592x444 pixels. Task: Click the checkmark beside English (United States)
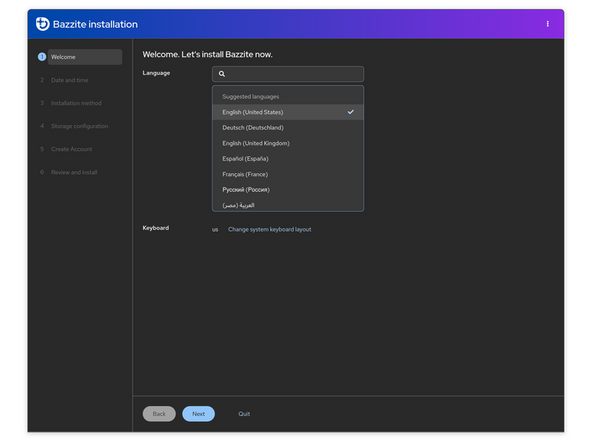click(x=350, y=112)
